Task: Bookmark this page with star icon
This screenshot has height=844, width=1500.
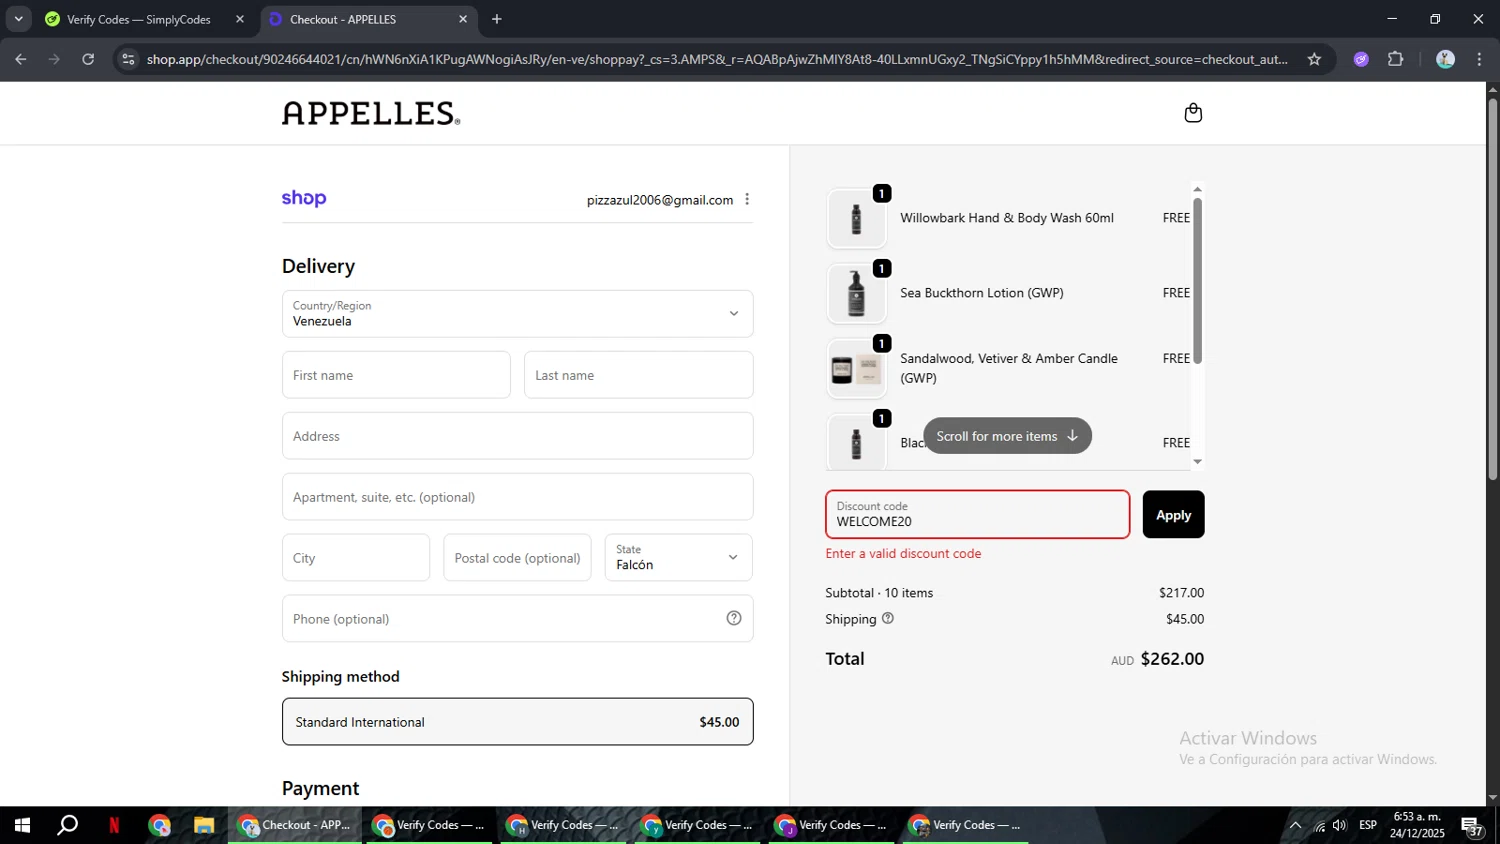Action: pos(1314,59)
